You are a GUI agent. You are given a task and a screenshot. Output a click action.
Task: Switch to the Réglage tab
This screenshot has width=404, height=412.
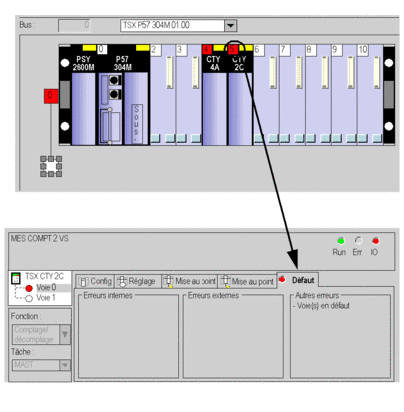point(138,281)
